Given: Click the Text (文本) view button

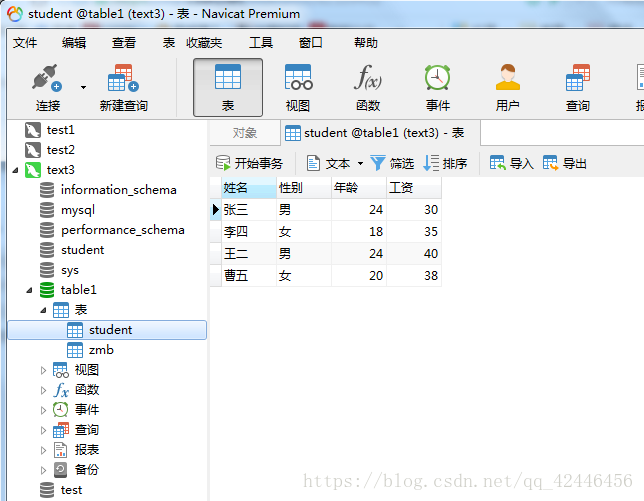Looking at the screenshot, I should (329, 163).
